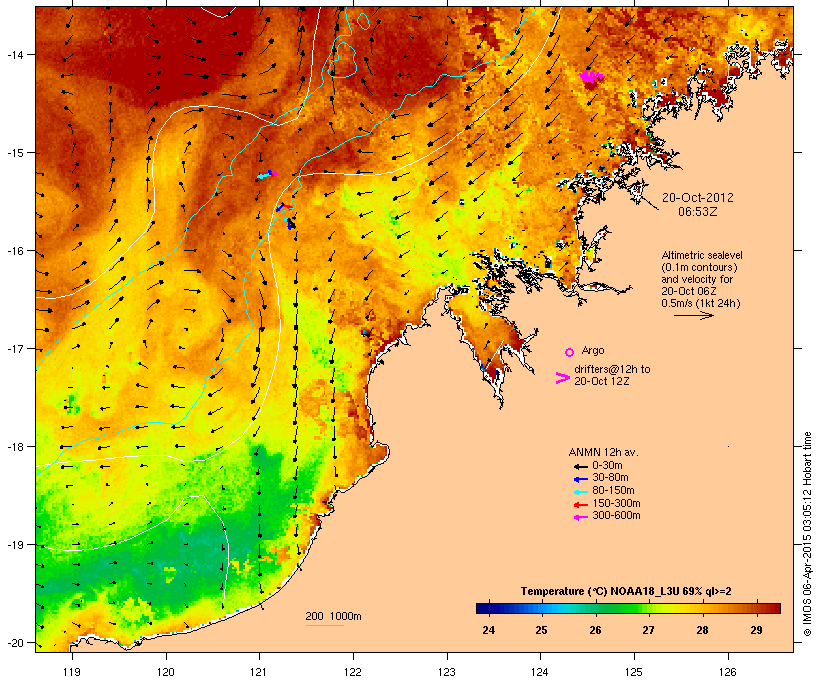This screenshot has height=680, width=820.
Task: Click the ANMN 12h av. heading
Action: (603, 452)
